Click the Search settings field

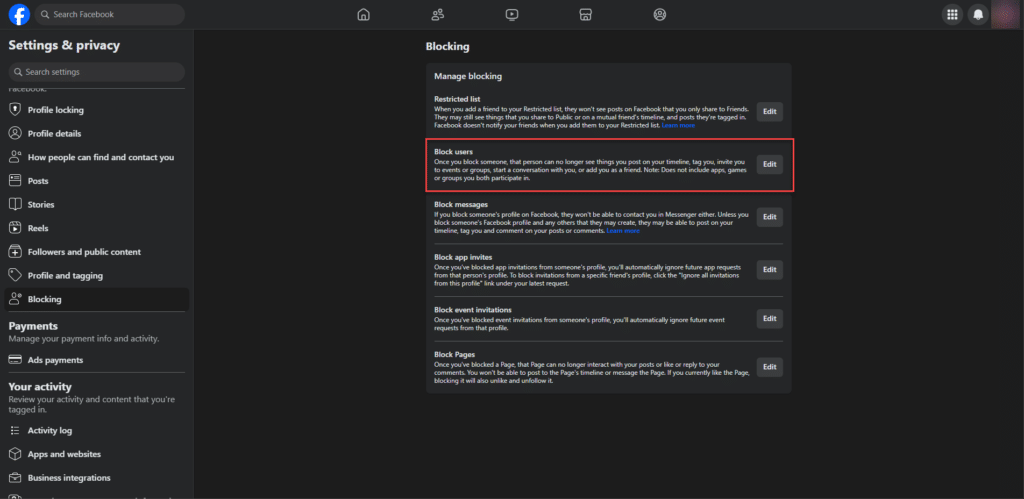click(x=97, y=72)
